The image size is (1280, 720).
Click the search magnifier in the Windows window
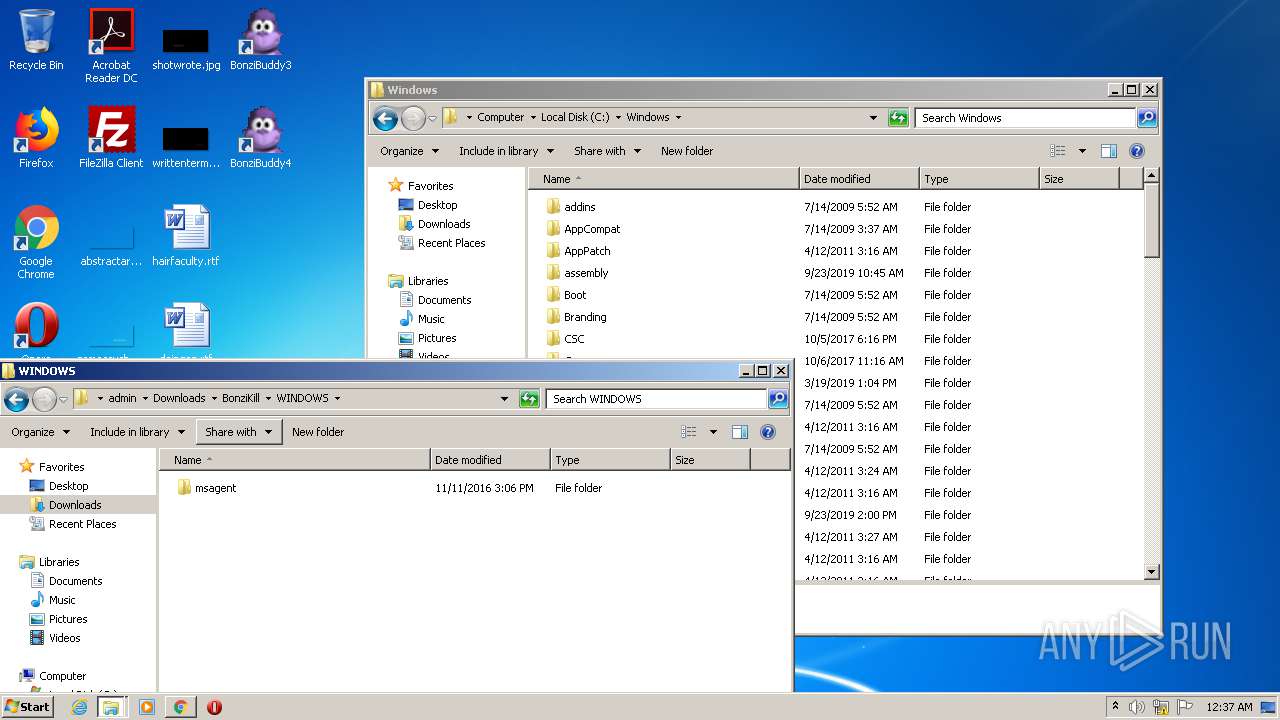1147,118
